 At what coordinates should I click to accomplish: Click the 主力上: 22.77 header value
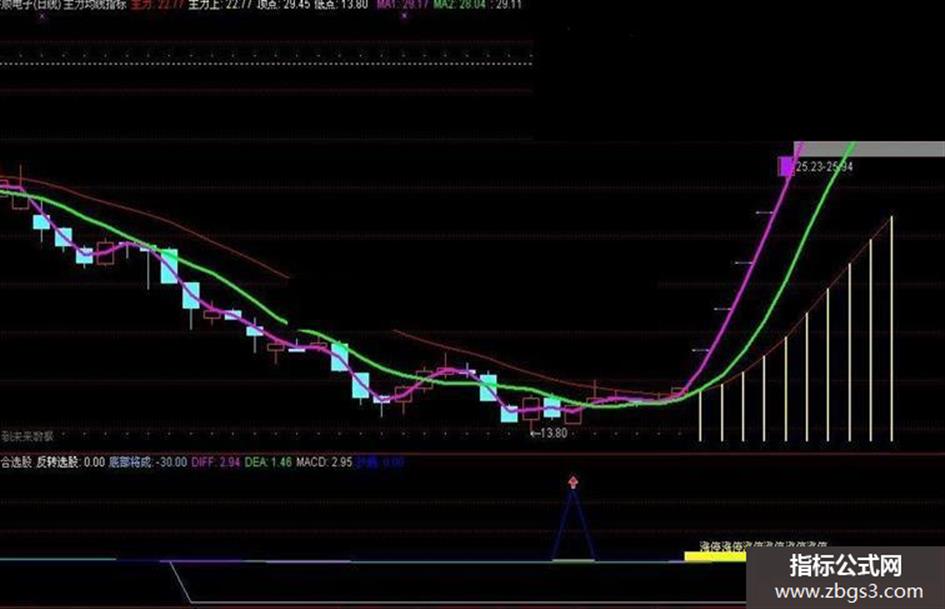pos(219,4)
